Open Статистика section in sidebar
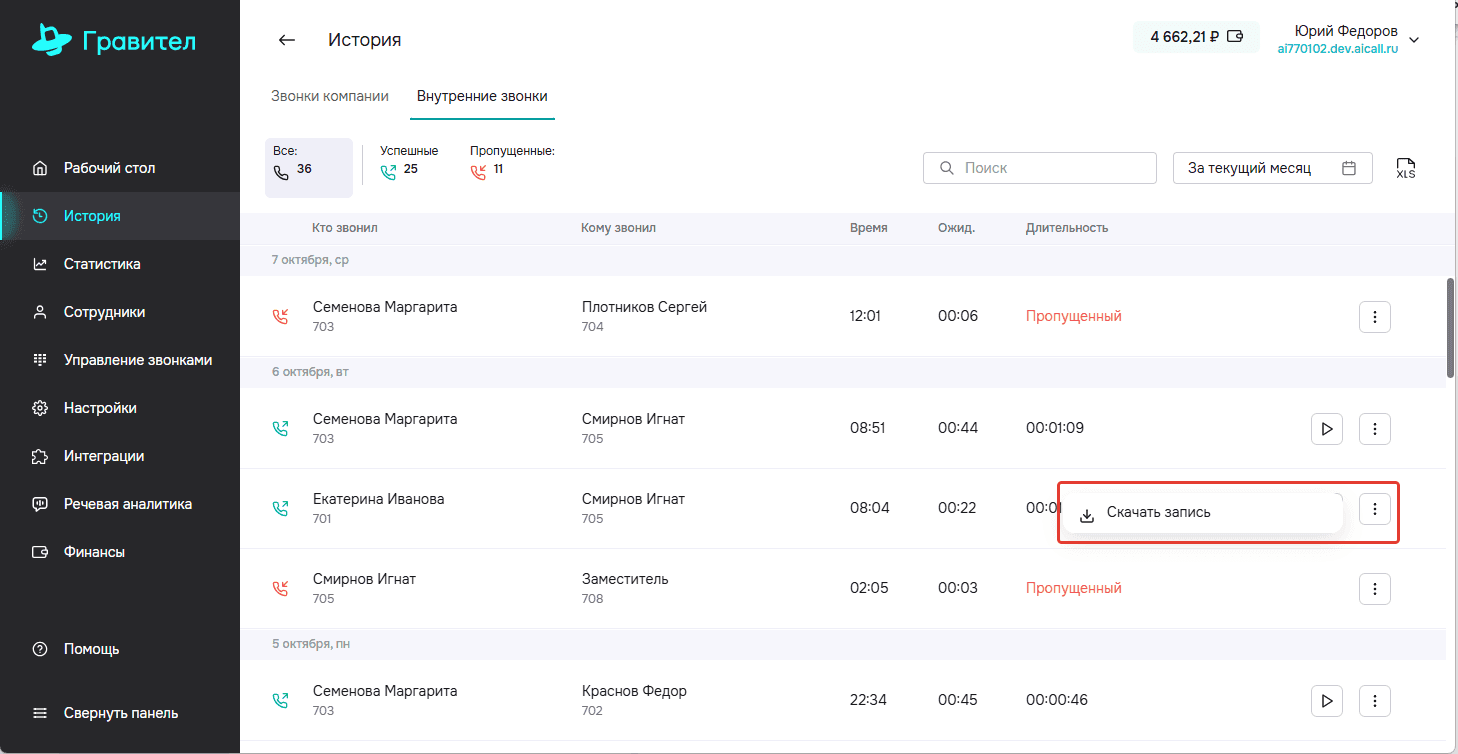Image resolution: width=1458 pixels, height=754 pixels. coord(120,264)
